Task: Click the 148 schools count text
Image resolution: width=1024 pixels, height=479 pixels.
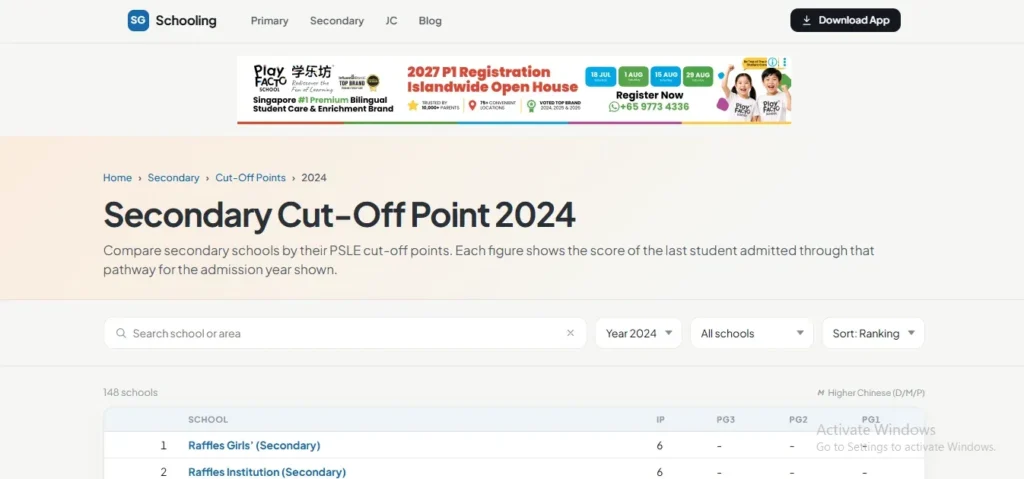Action: [131, 393]
